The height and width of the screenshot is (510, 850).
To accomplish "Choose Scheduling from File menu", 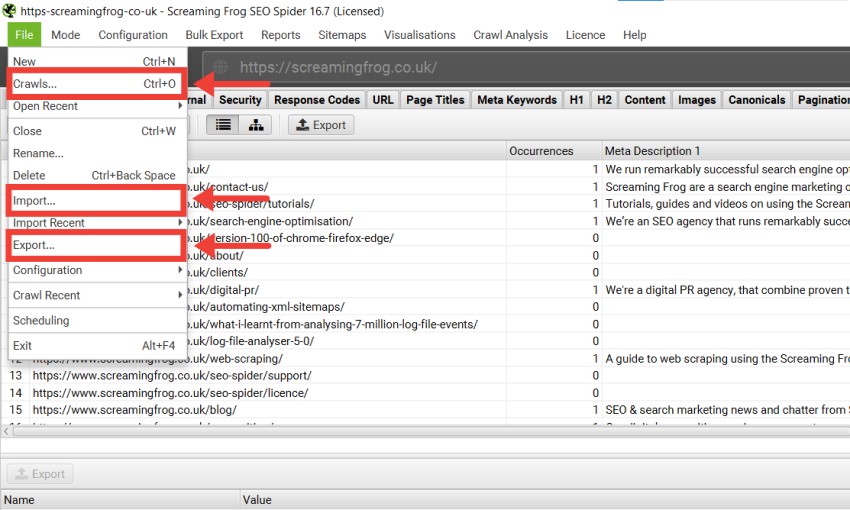I will 97,320.
